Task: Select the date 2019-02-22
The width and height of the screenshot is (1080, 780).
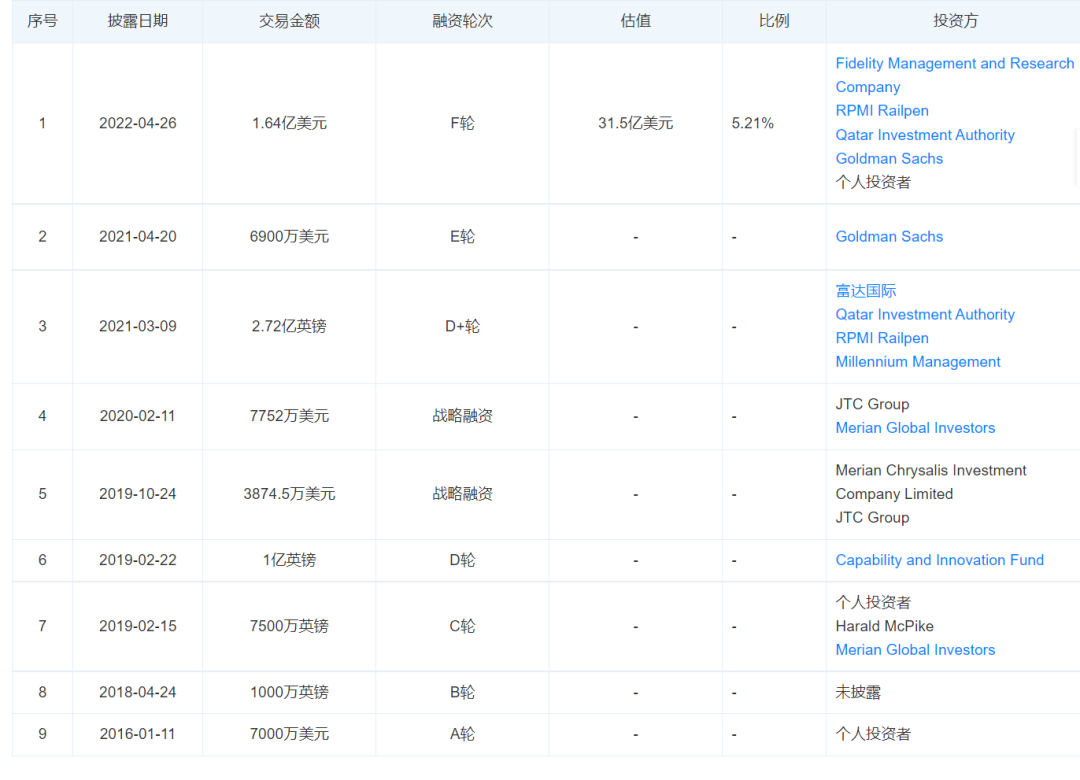Action: click(138, 560)
